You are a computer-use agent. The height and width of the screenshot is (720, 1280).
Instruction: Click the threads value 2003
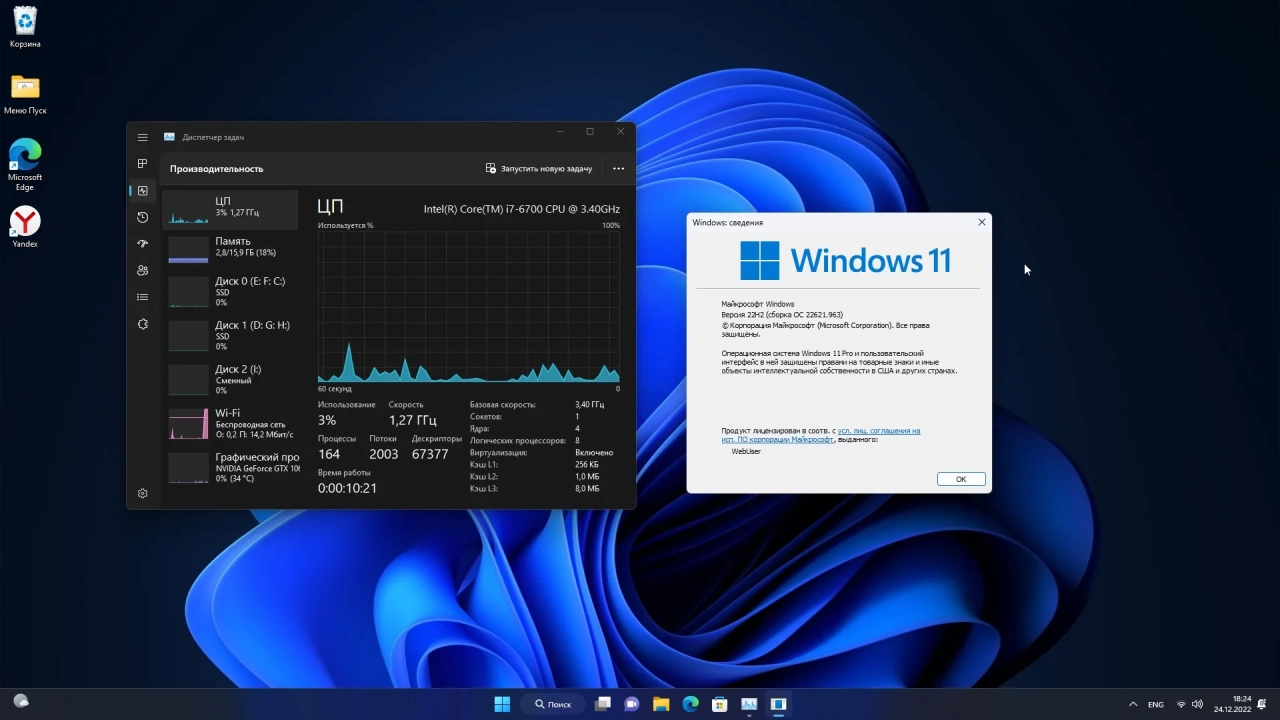pyautogui.click(x=383, y=454)
